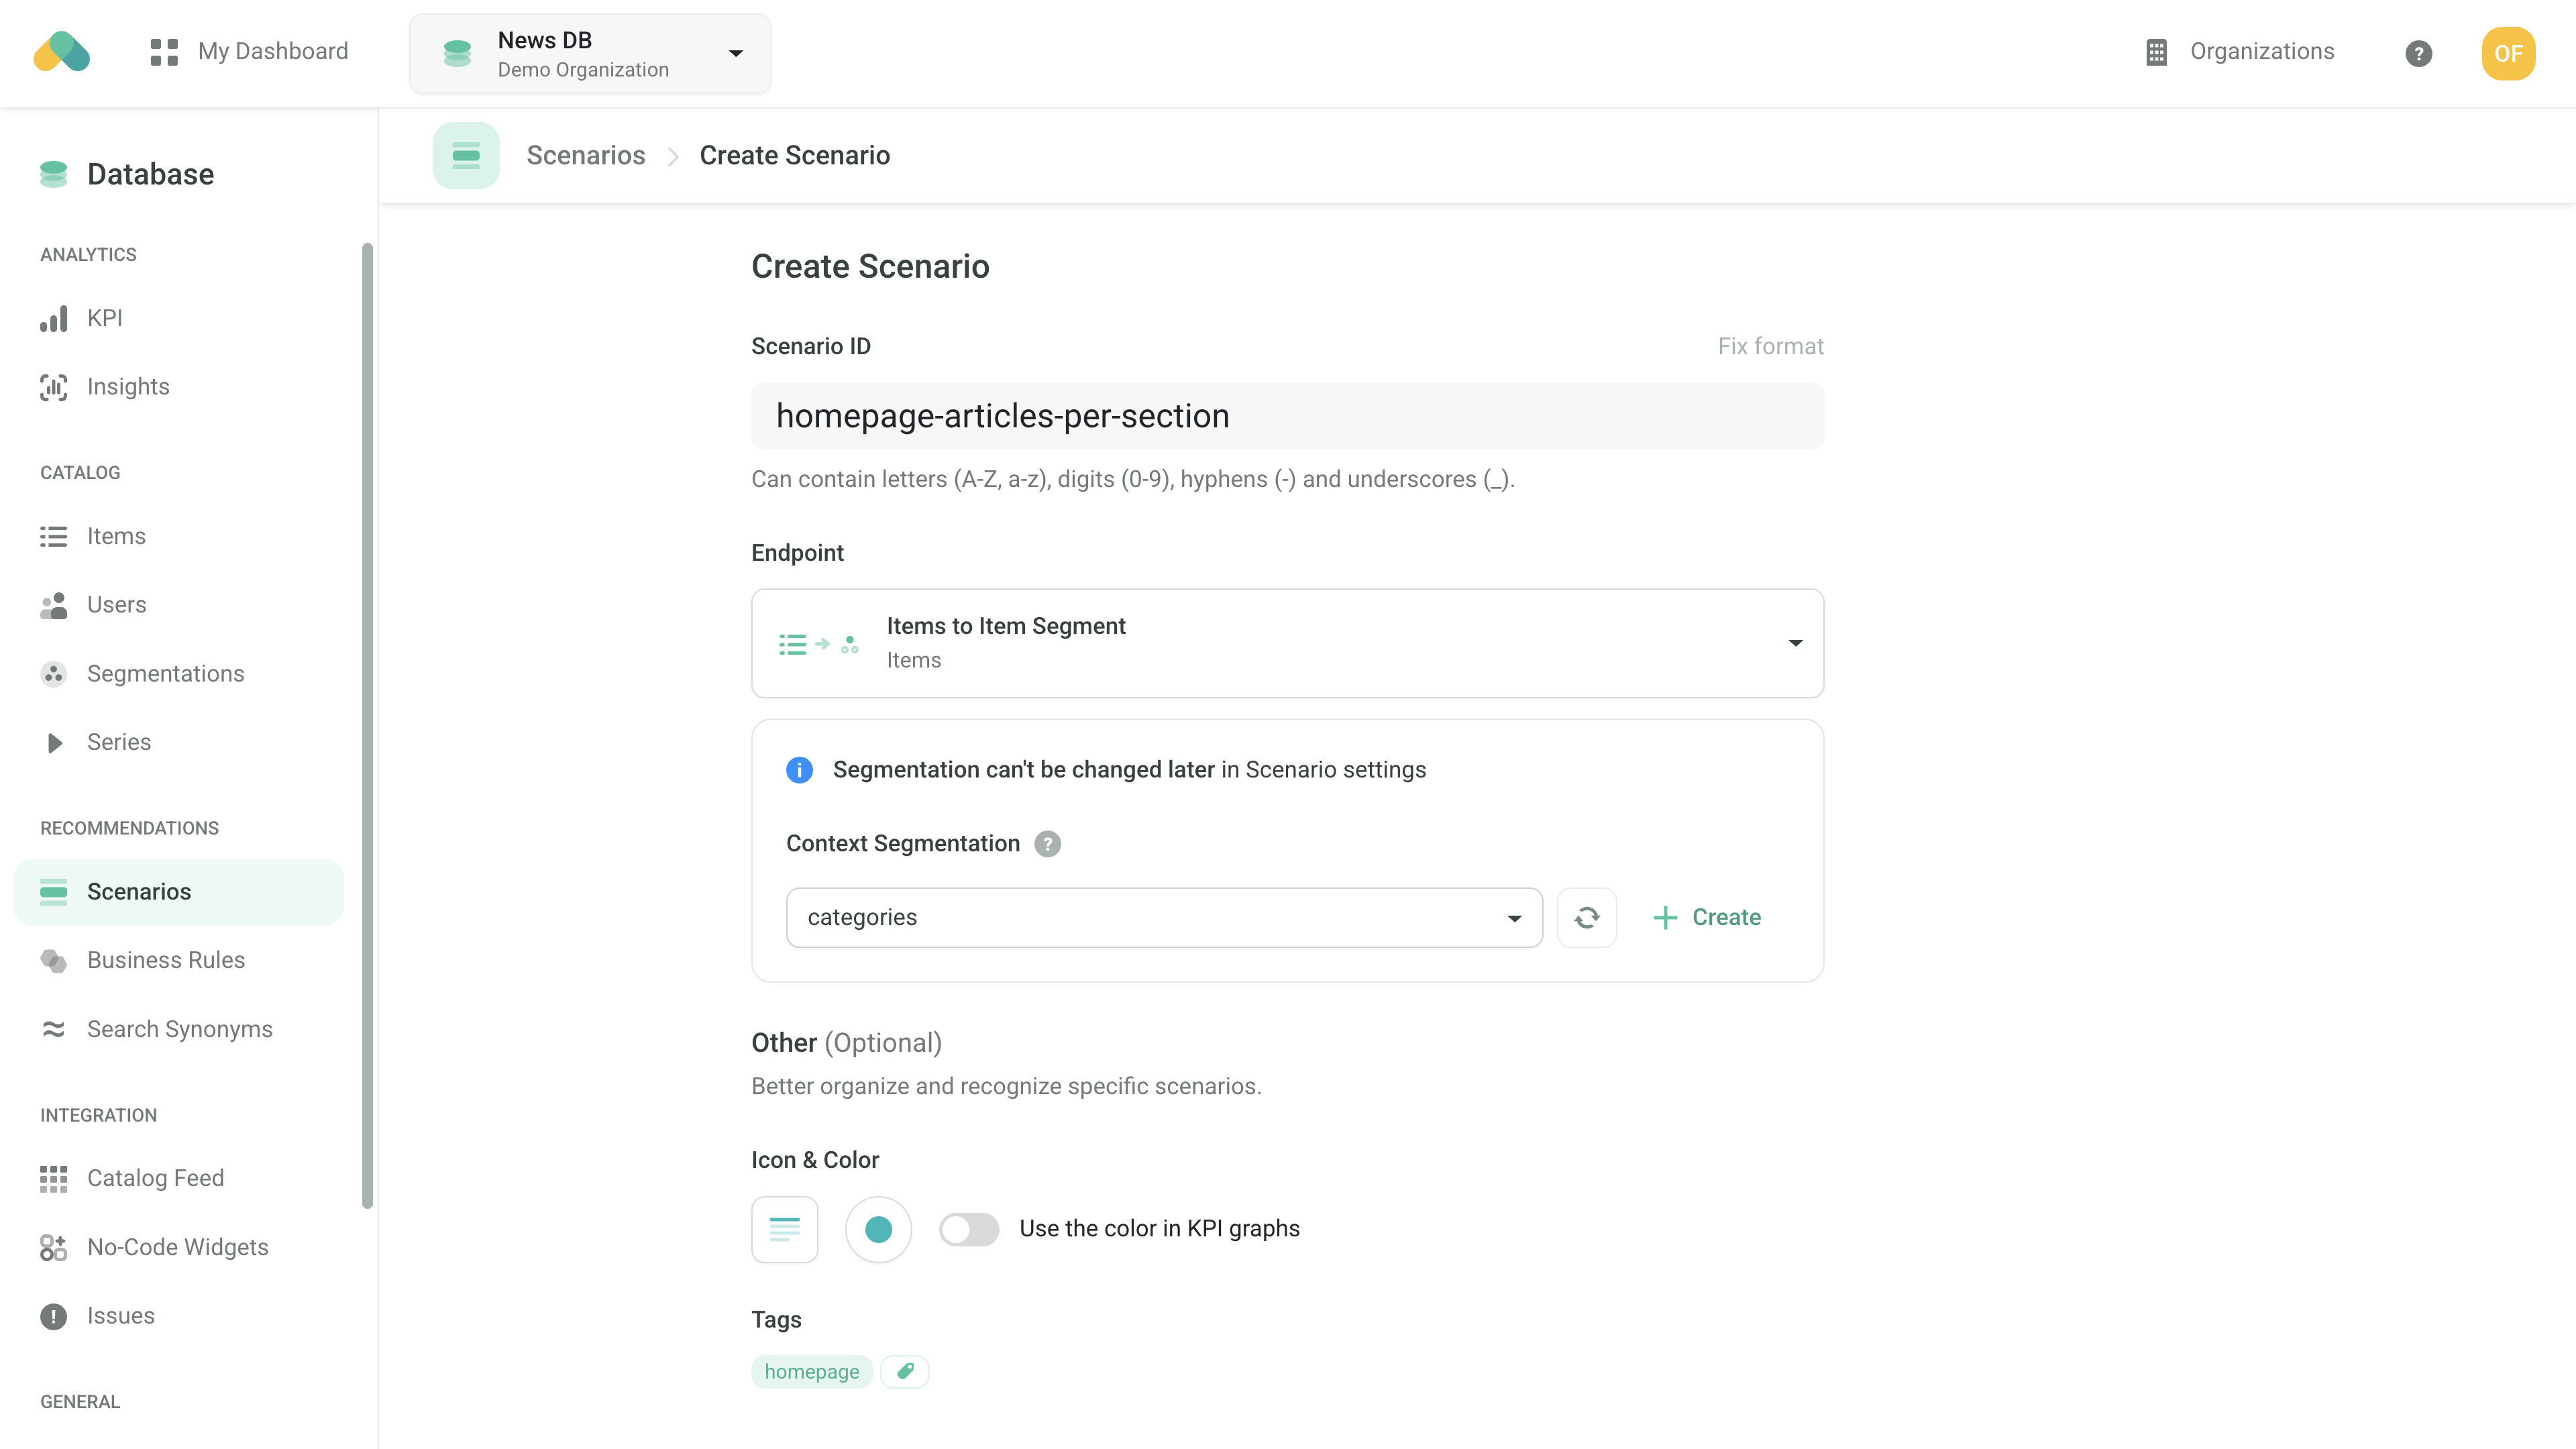Click the Catalog Feed grid icon
The width and height of the screenshot is (2576, 1449).
coord(53,1178)
